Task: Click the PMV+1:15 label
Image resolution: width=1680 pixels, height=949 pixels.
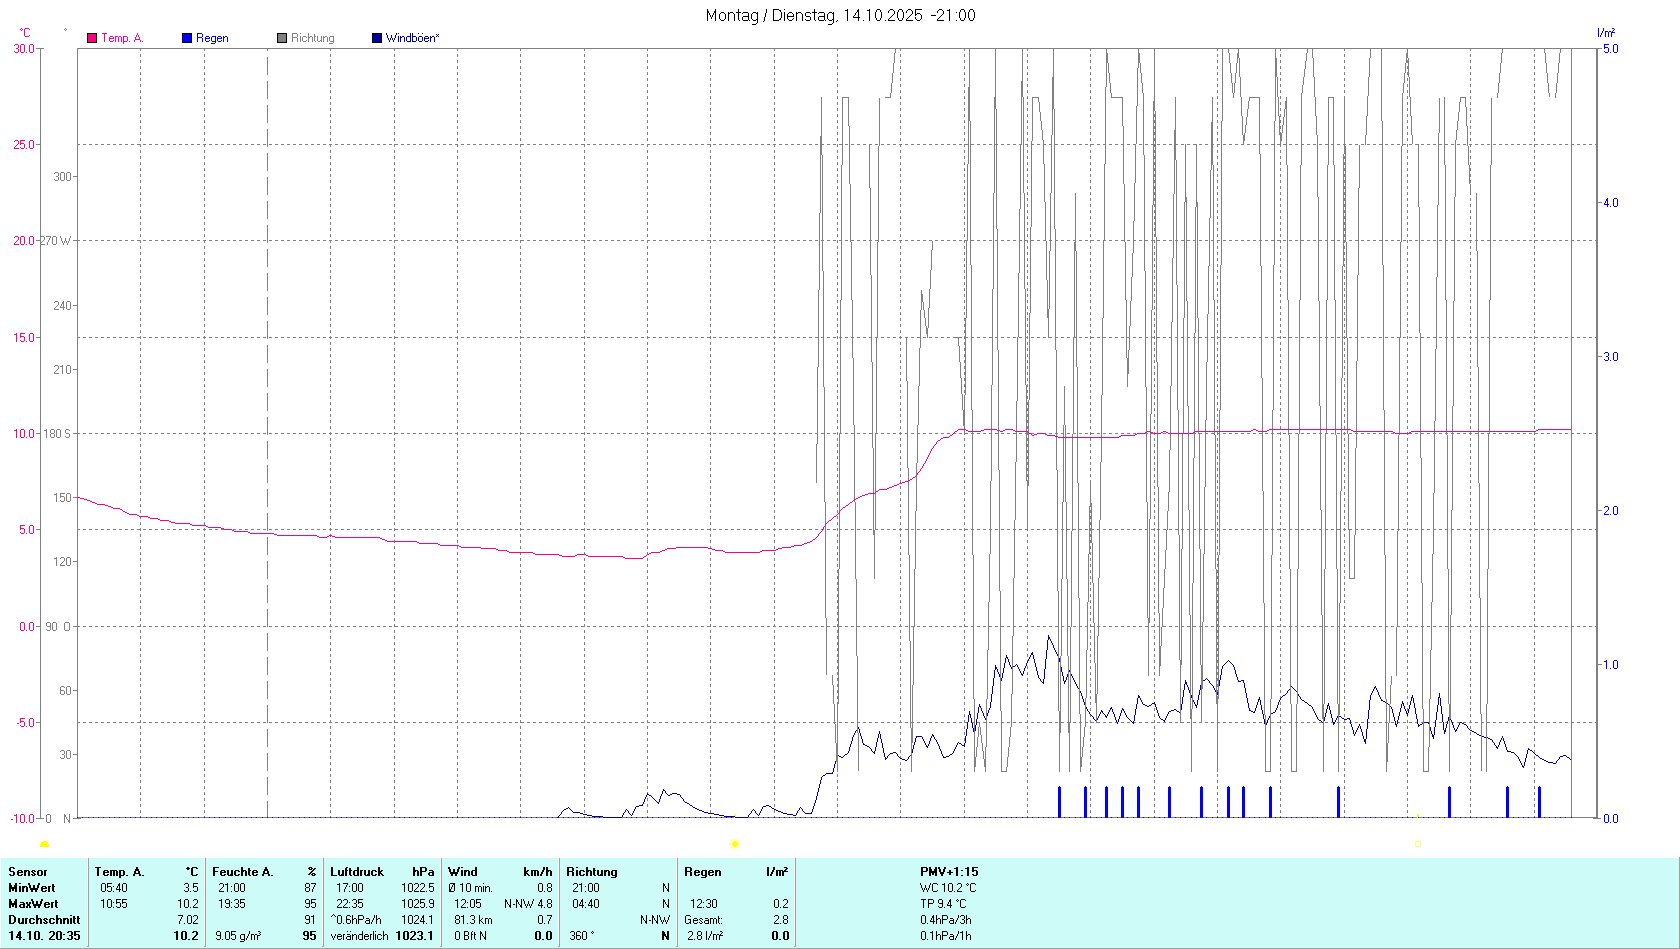Action: 949,872
